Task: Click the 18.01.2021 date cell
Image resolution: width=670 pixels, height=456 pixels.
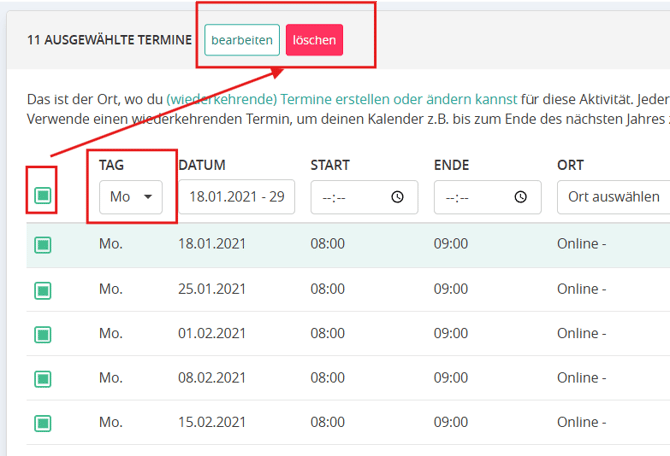Action: 212,245
